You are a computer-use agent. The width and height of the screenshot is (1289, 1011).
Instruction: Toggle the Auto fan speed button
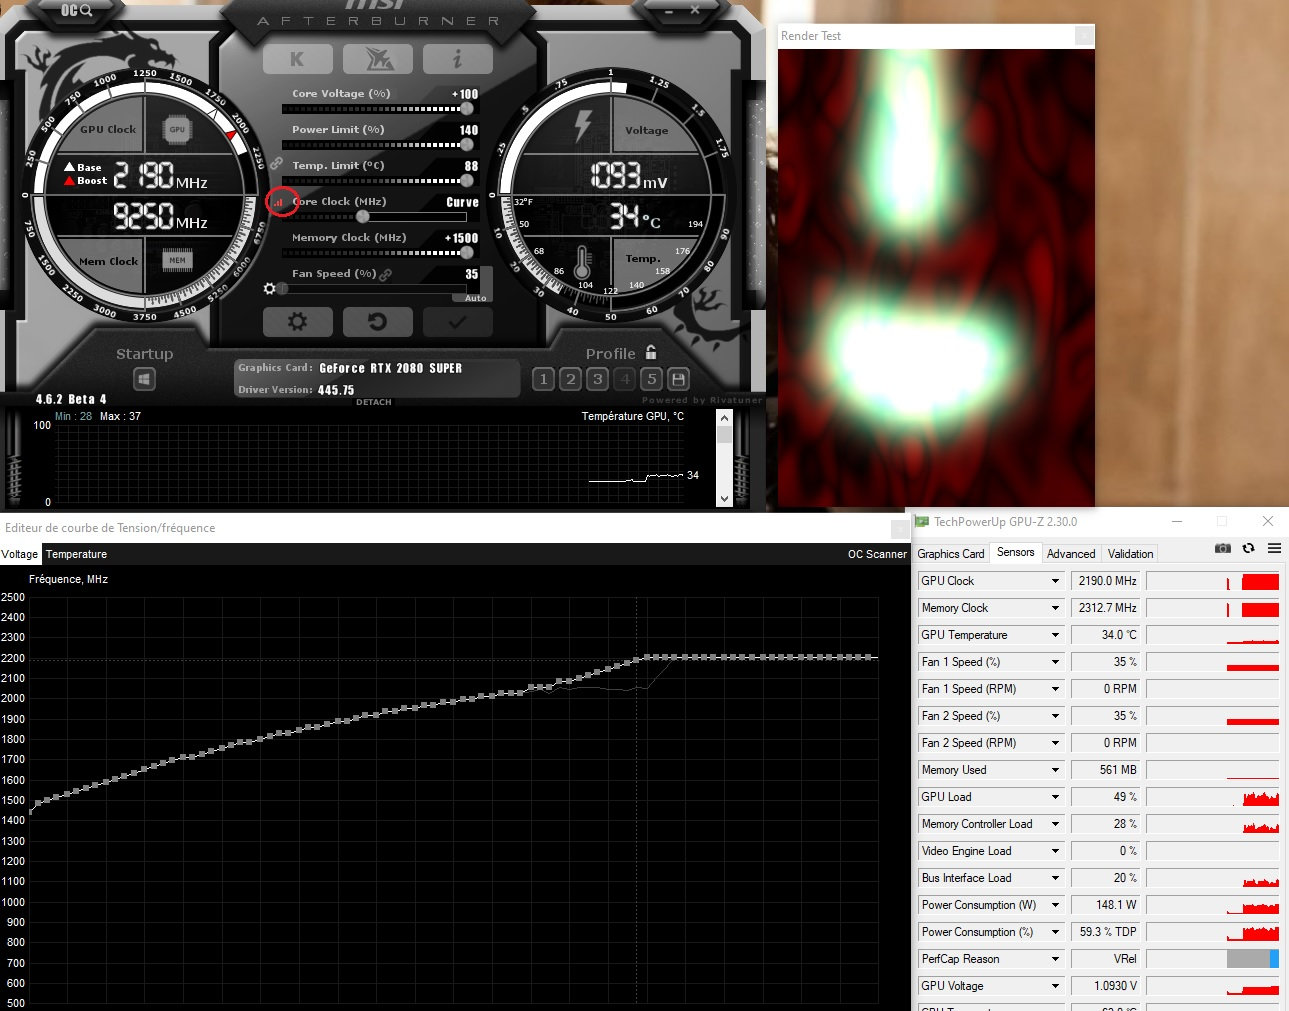point(476,297)
